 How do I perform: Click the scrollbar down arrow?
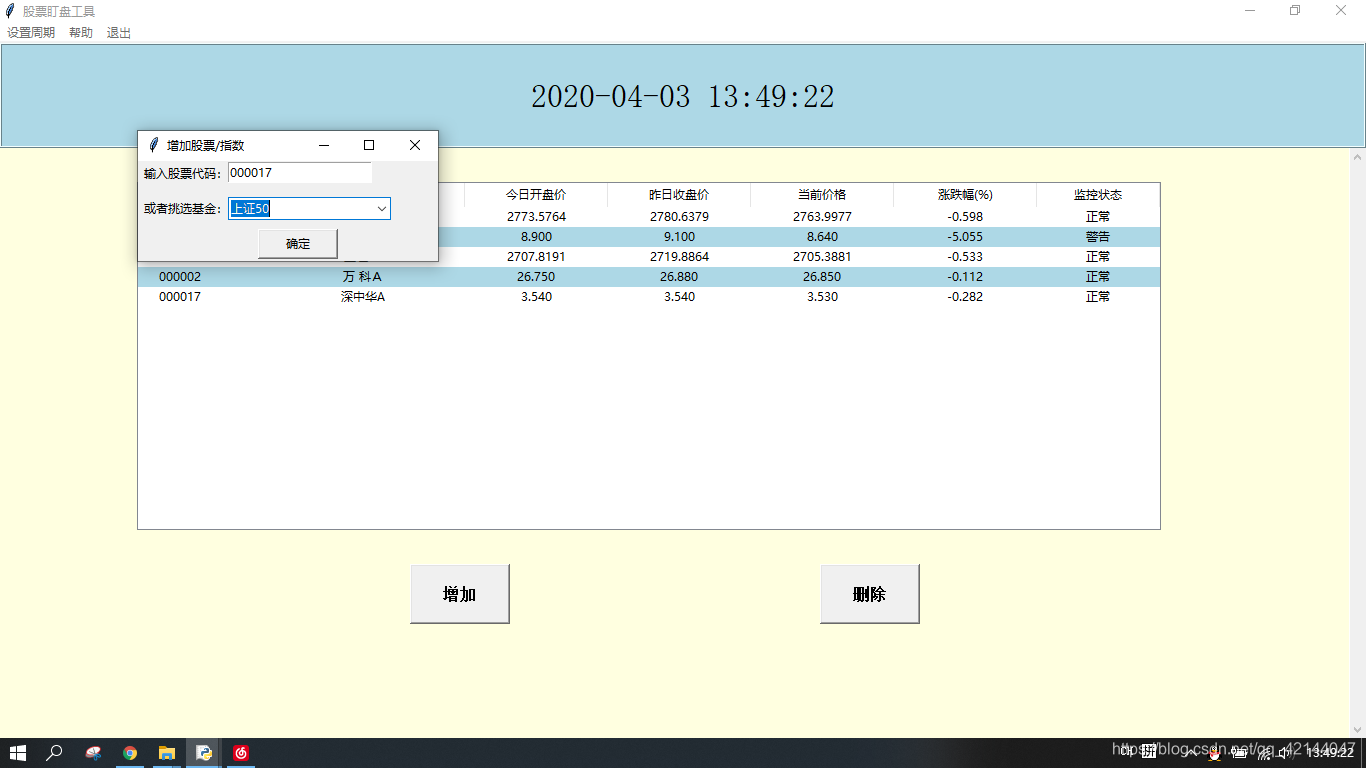[x=1357, y=730]
